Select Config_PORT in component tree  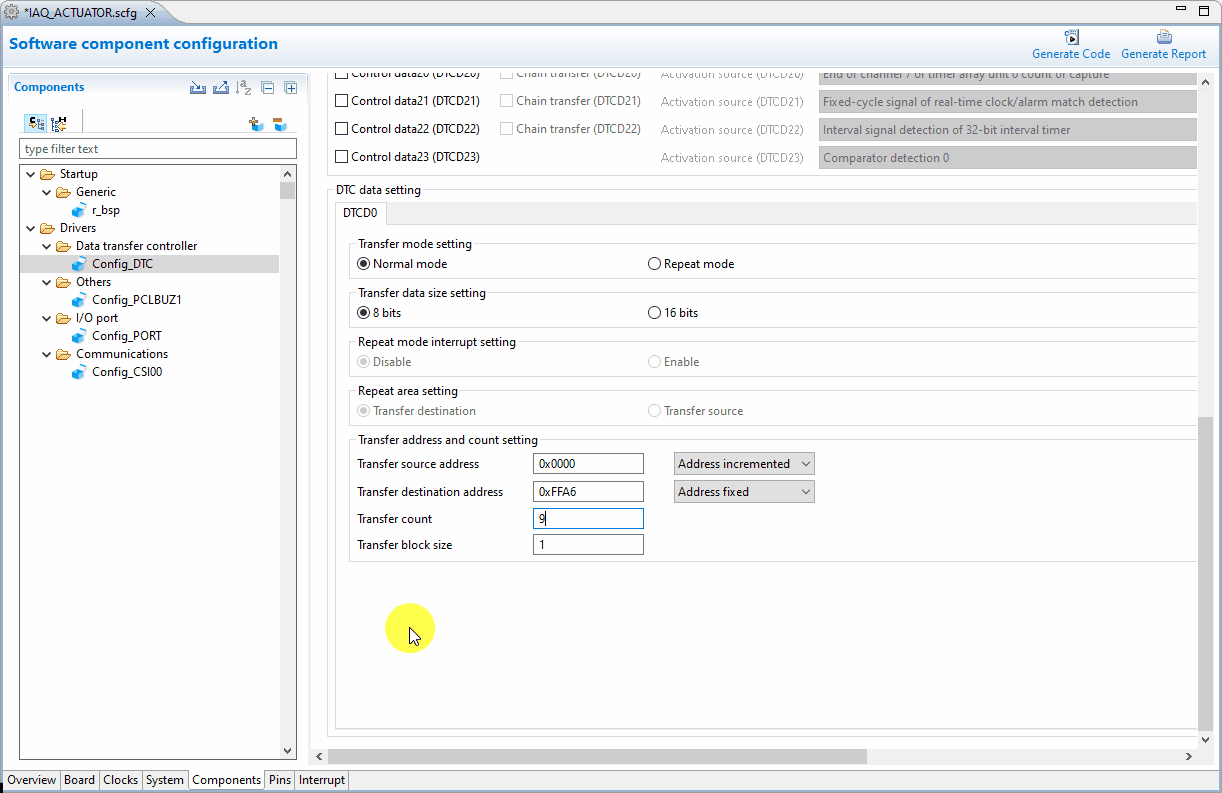click(x=127, y=336)
